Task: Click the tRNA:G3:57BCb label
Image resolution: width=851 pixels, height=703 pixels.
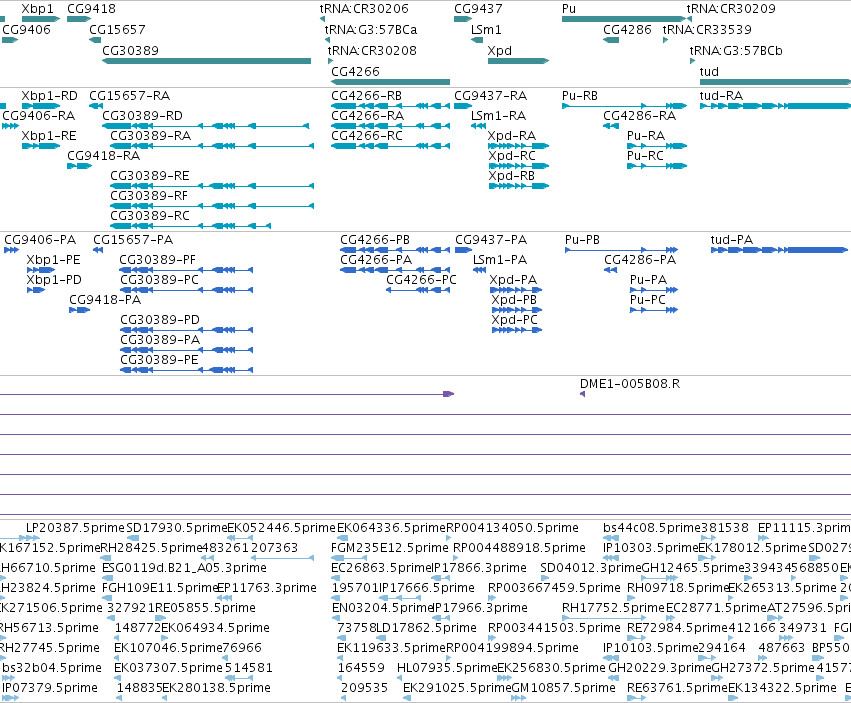Action: point(736,50)
